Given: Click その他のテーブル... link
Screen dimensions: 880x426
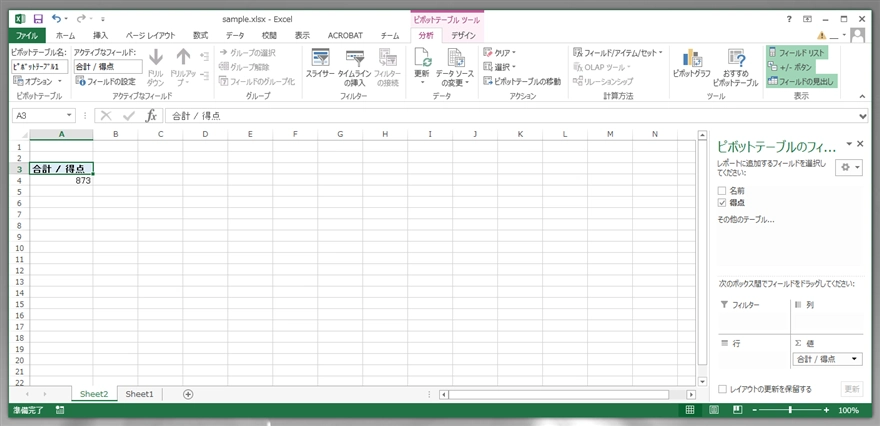Looking at the screenshot, I should click(x=746, y=220).
